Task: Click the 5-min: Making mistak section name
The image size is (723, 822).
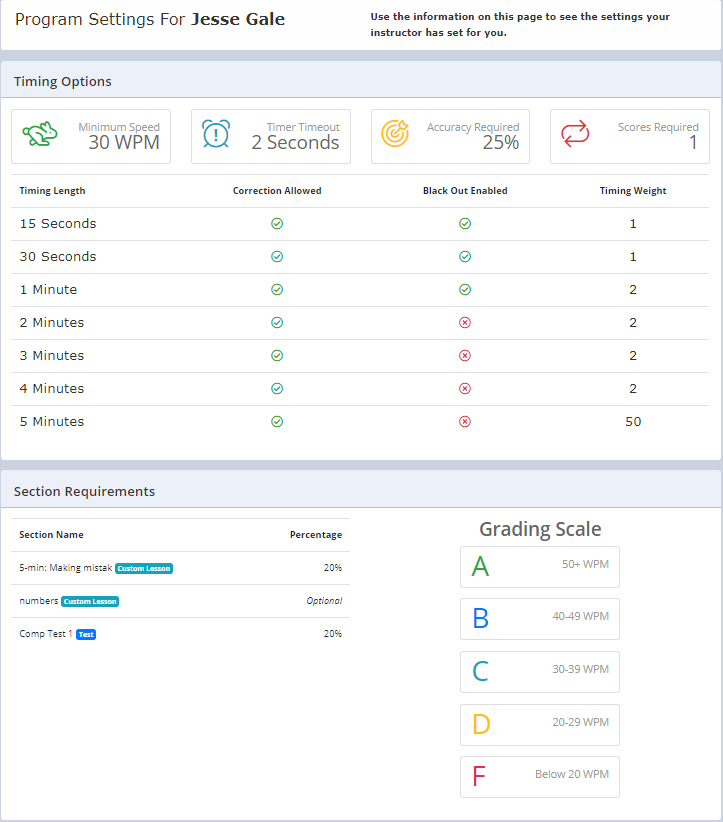Action: [x=66, y=568]
